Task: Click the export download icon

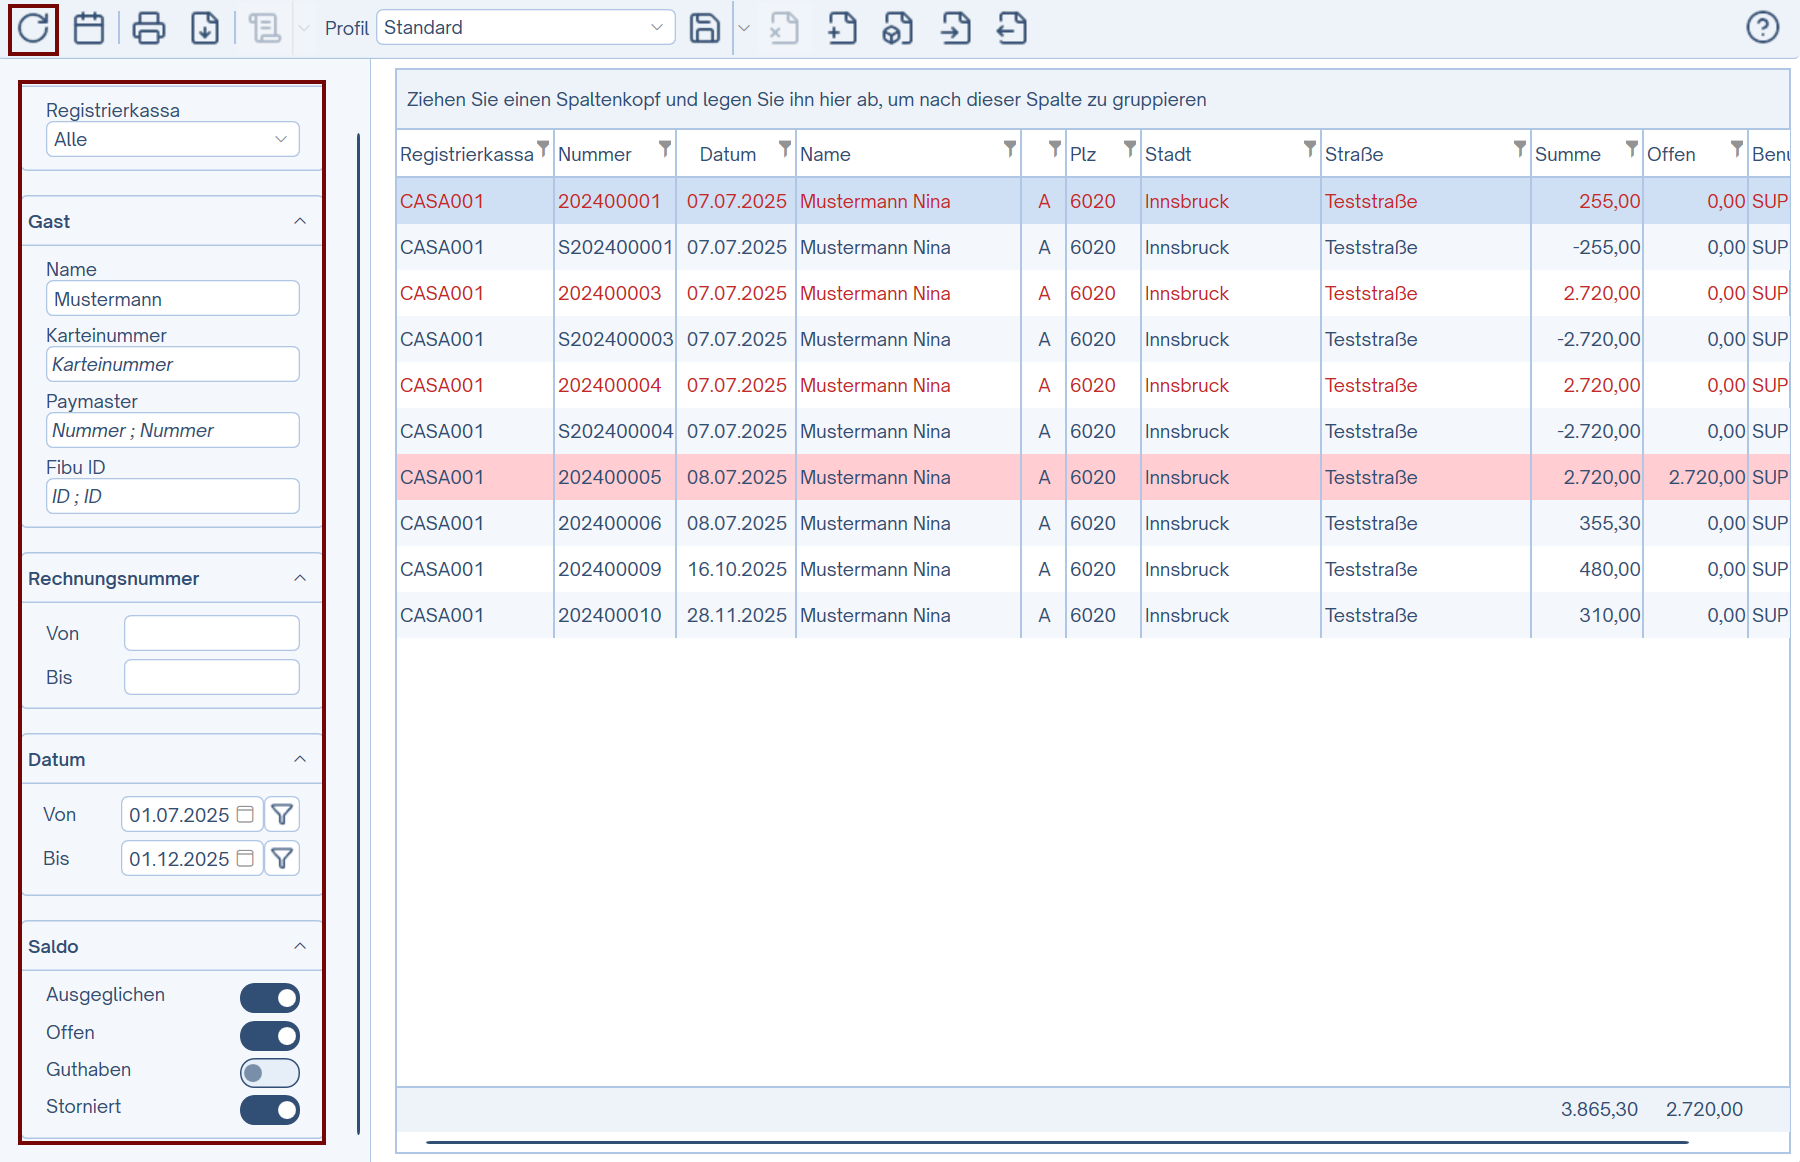Action: (x=205, y=28)
